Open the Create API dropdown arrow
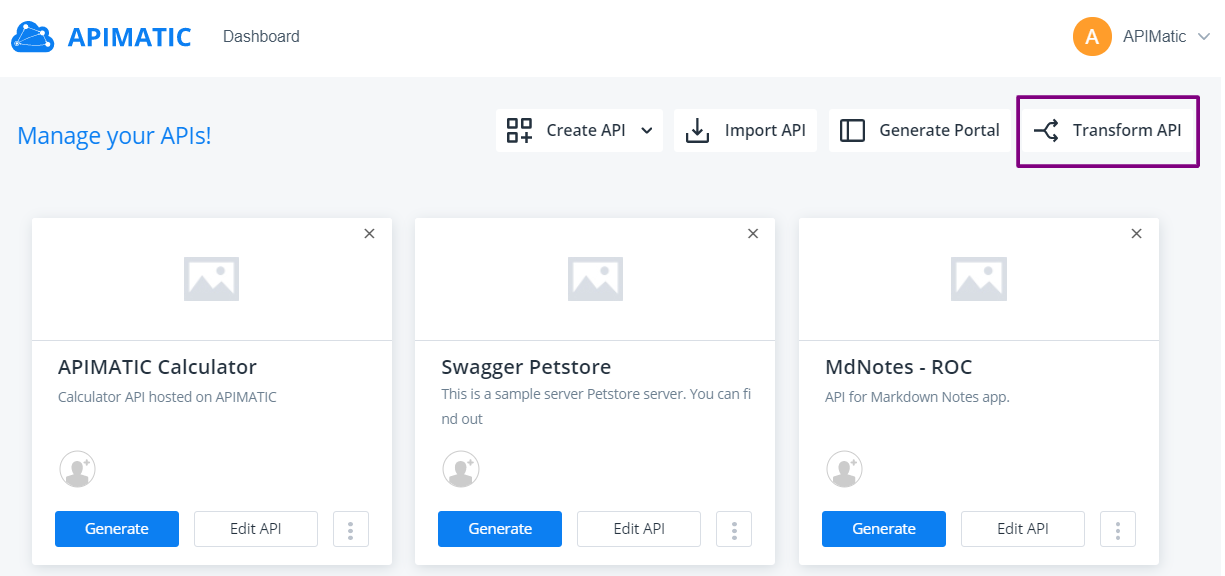The width and height of the screenshot is (1225, 576). 646,131
